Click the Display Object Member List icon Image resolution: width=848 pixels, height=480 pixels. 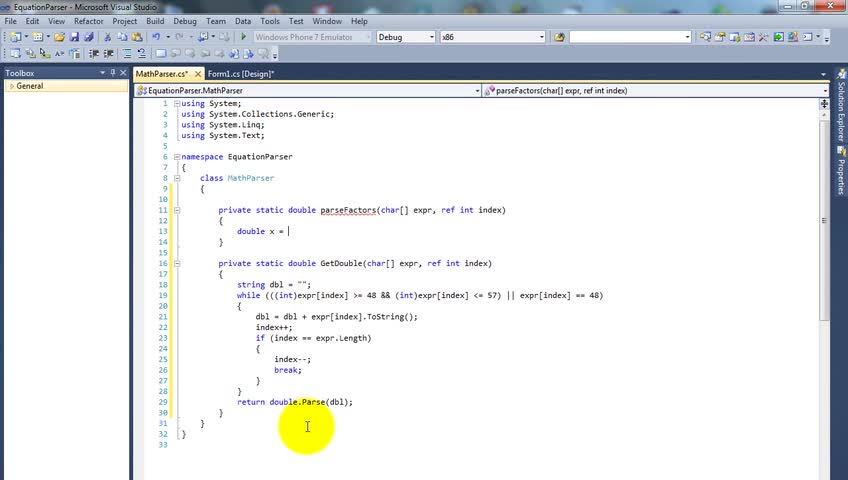click(x=15, y=54)
